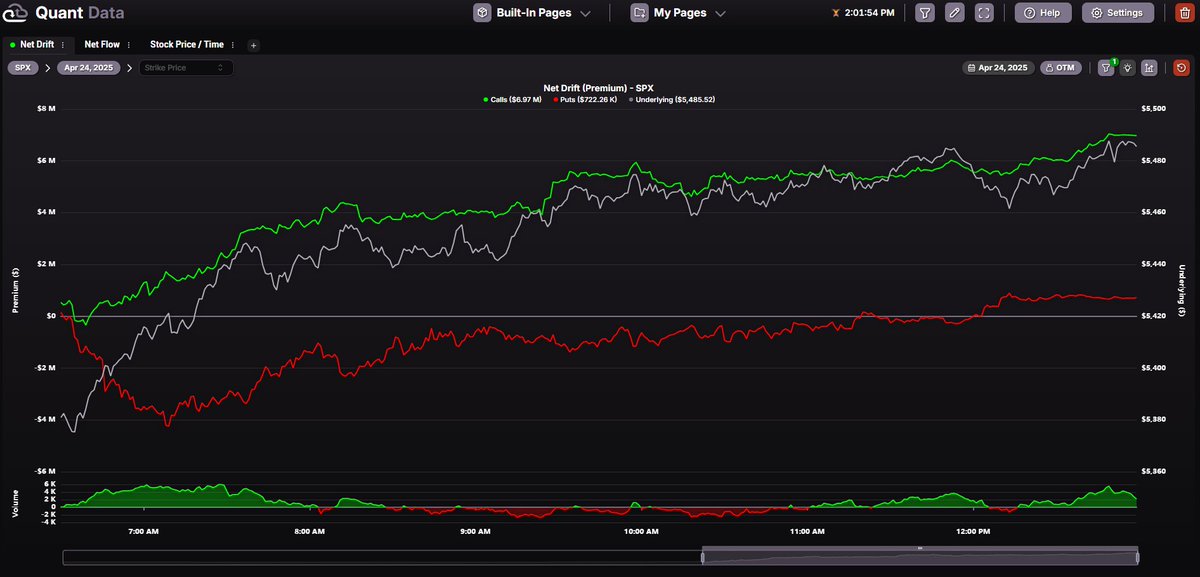Open the Settings button

click(x=1118, y=13)
